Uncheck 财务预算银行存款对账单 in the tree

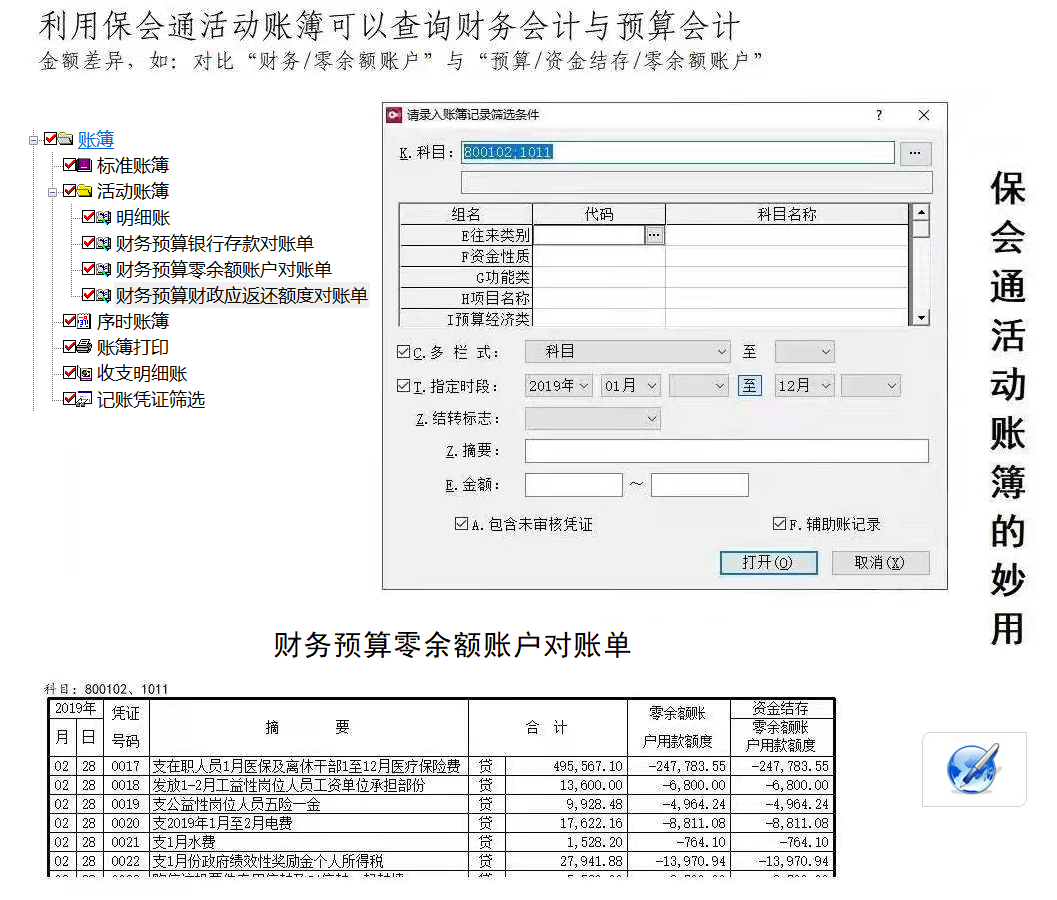(88, 242)
